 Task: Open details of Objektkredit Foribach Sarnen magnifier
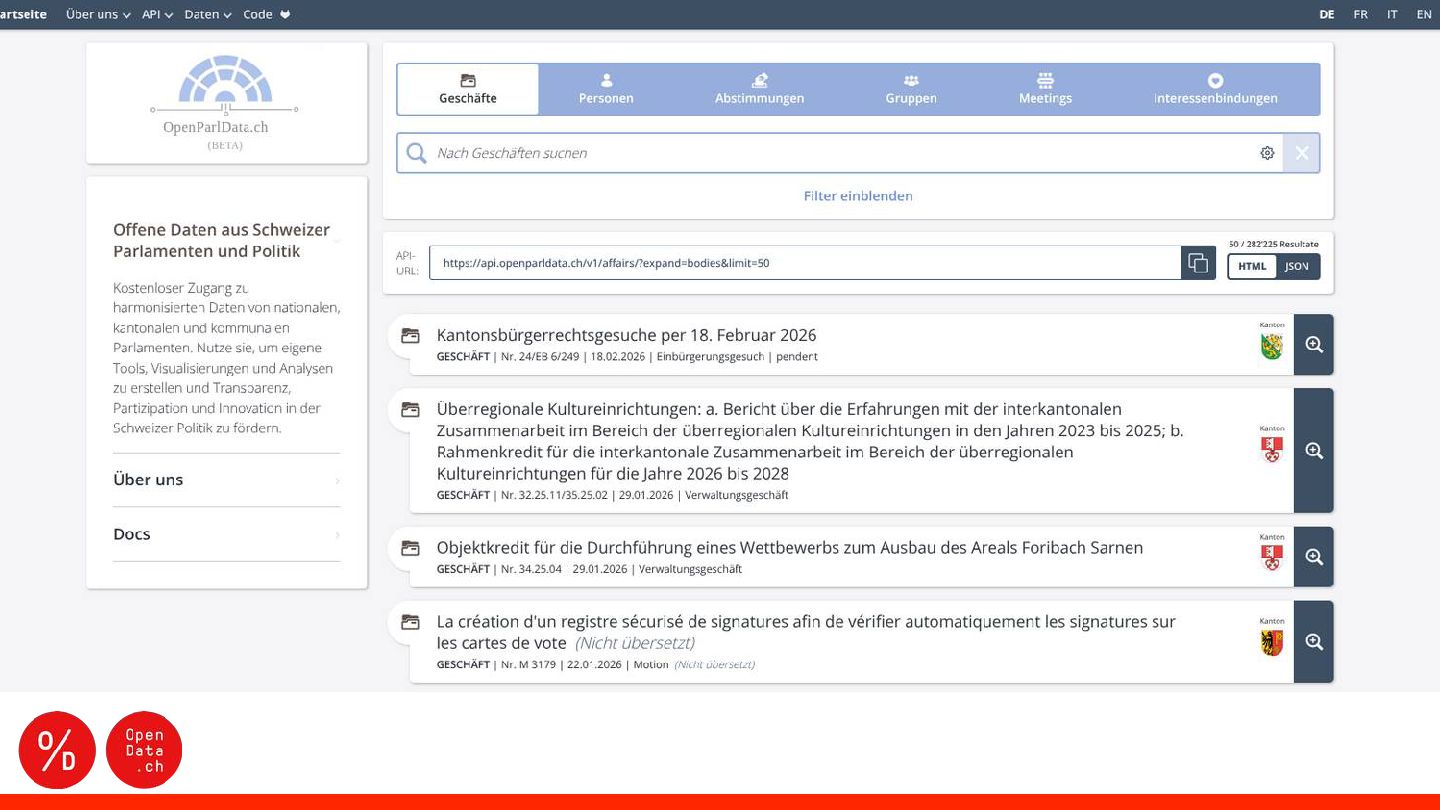pyautogui.click(x=1314, y=557)
